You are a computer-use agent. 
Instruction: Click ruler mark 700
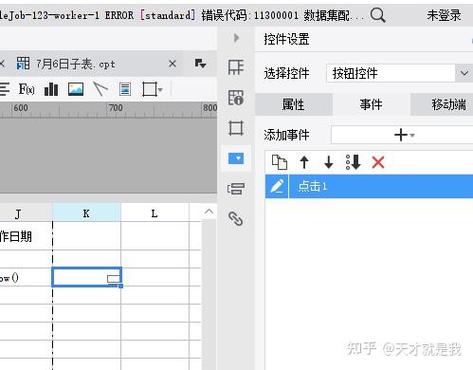[x=115, y=108]
